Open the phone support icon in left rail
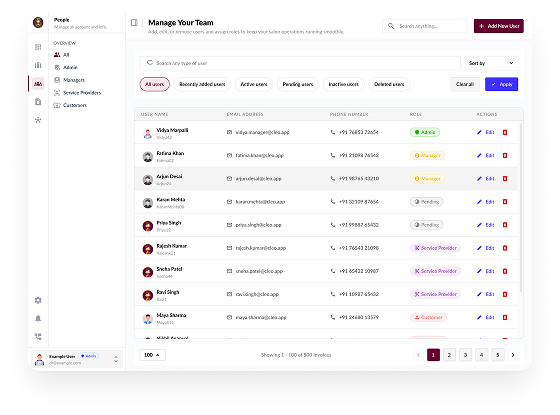 tap(38, 336)
